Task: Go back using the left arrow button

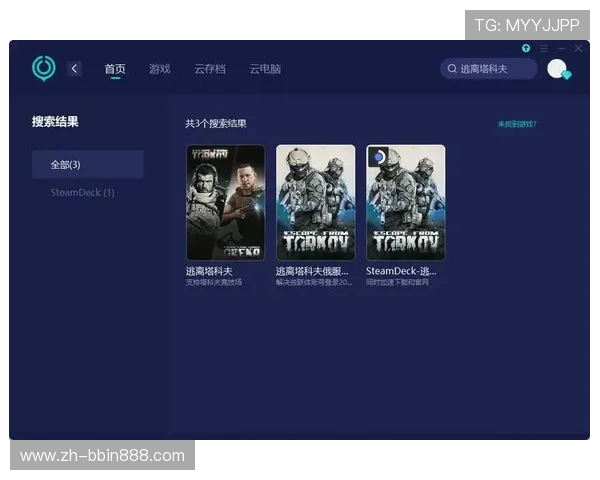Action: tap(75, 69)
